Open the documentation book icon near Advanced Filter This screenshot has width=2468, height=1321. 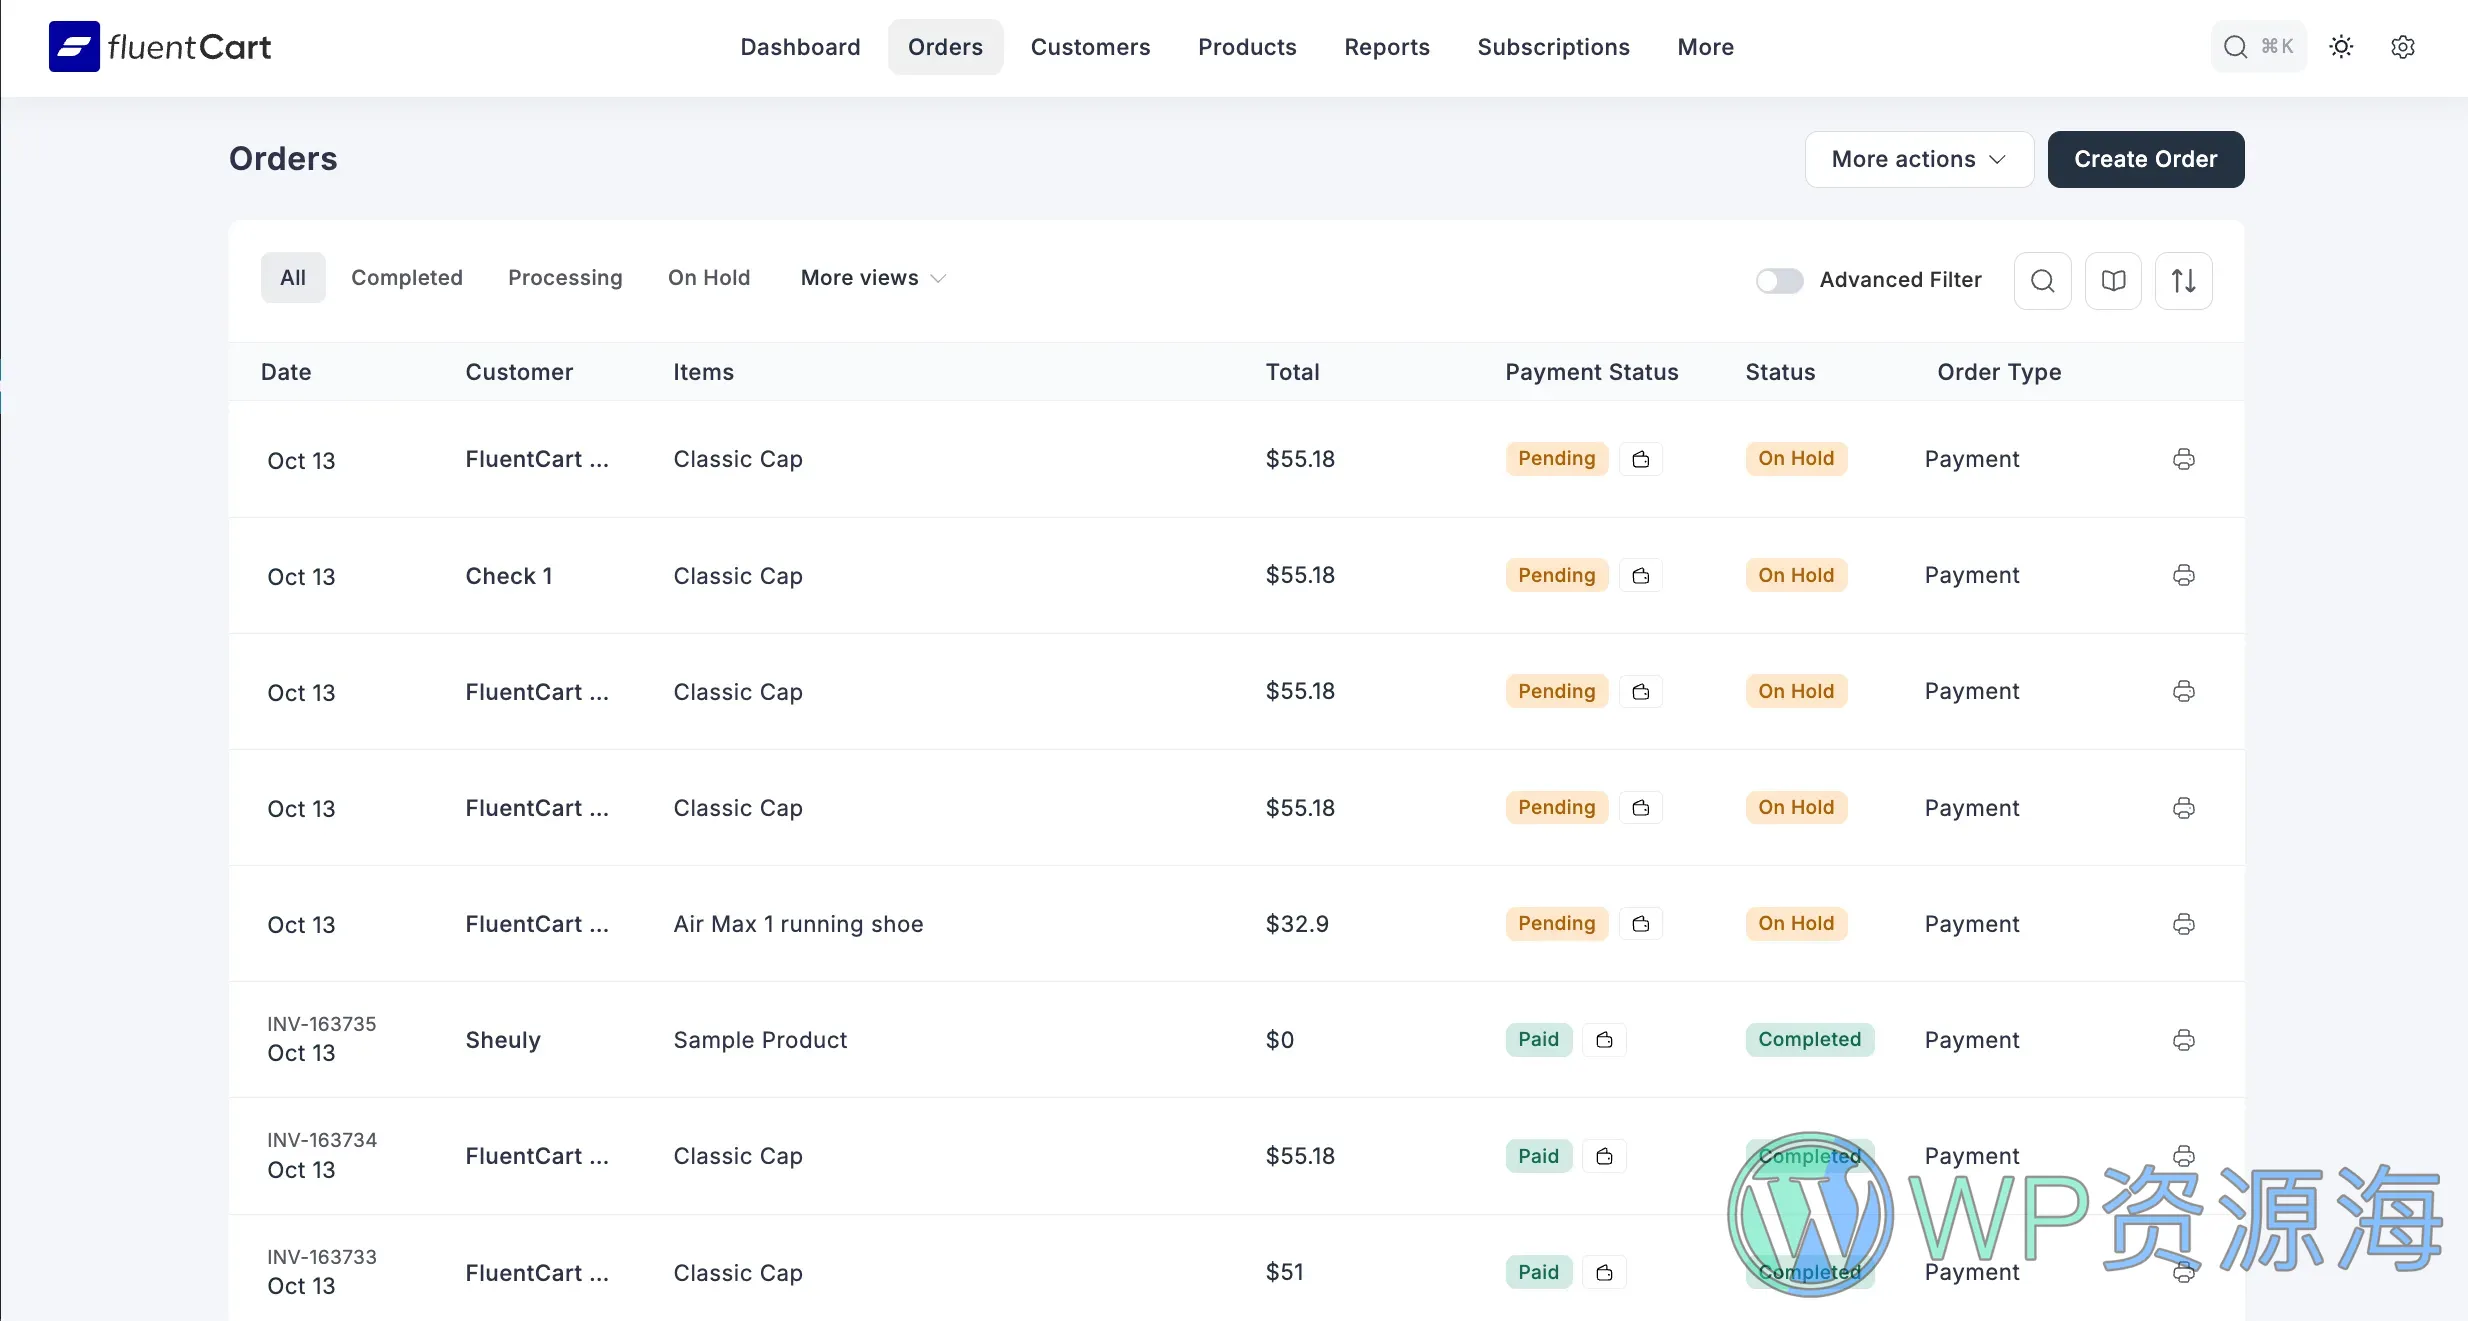coord(2113,280)
